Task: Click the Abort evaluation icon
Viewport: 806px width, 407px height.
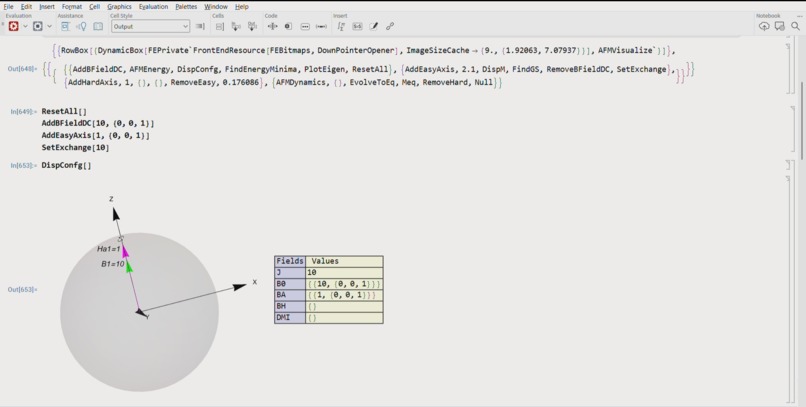Action: click(38, 26)
